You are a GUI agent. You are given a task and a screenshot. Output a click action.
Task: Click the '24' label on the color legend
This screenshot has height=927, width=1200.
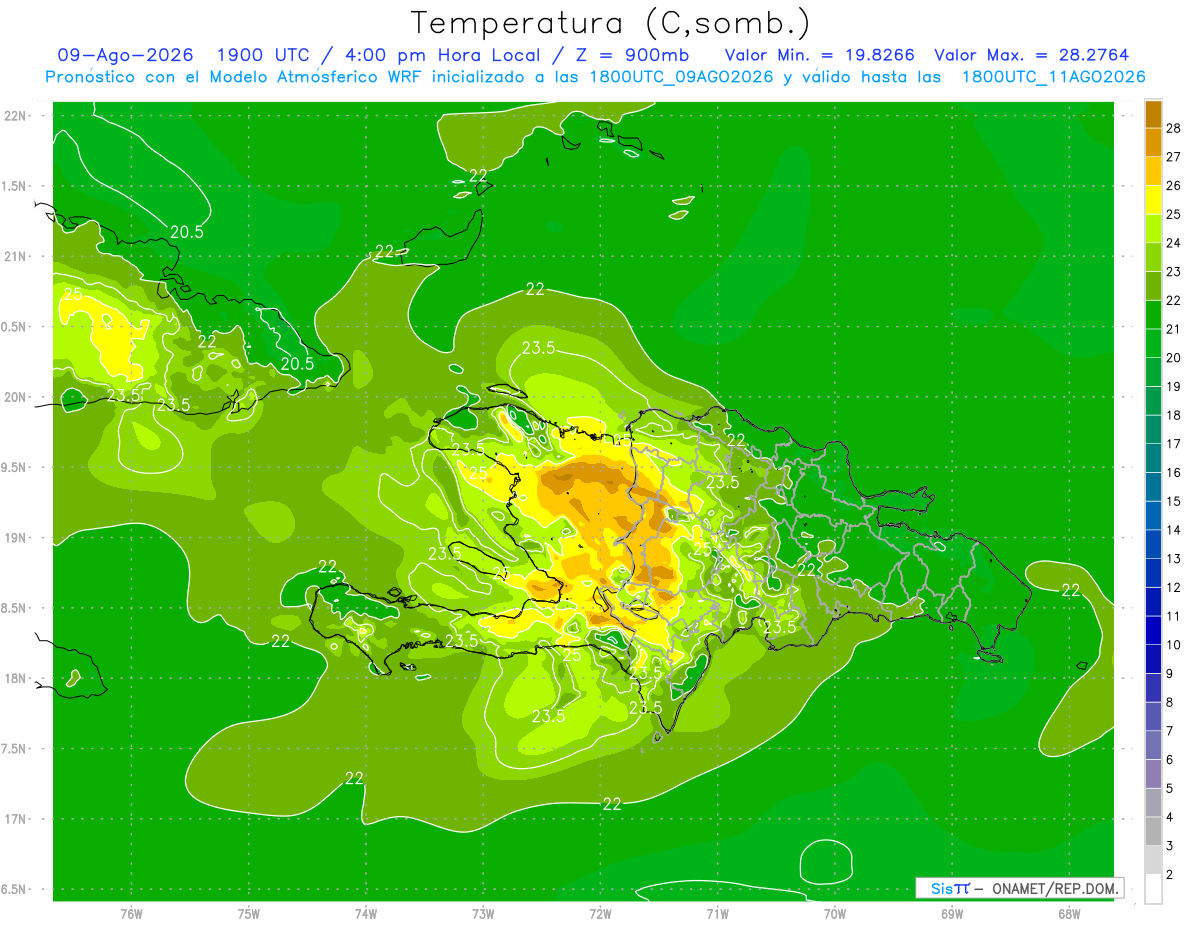coord(1174,243)
